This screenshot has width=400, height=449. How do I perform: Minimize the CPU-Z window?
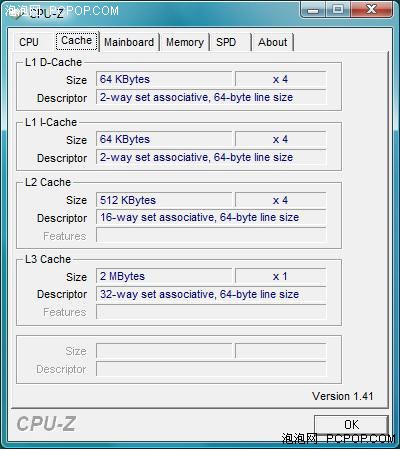pyautogui.click(x=313, y=10)
